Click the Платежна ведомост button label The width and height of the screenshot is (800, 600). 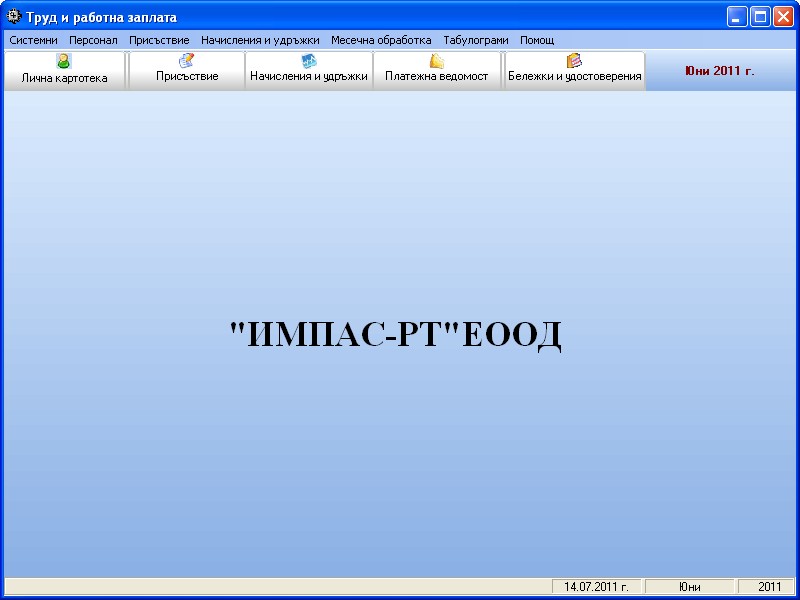pyautogui.click(x=437, y=77)
